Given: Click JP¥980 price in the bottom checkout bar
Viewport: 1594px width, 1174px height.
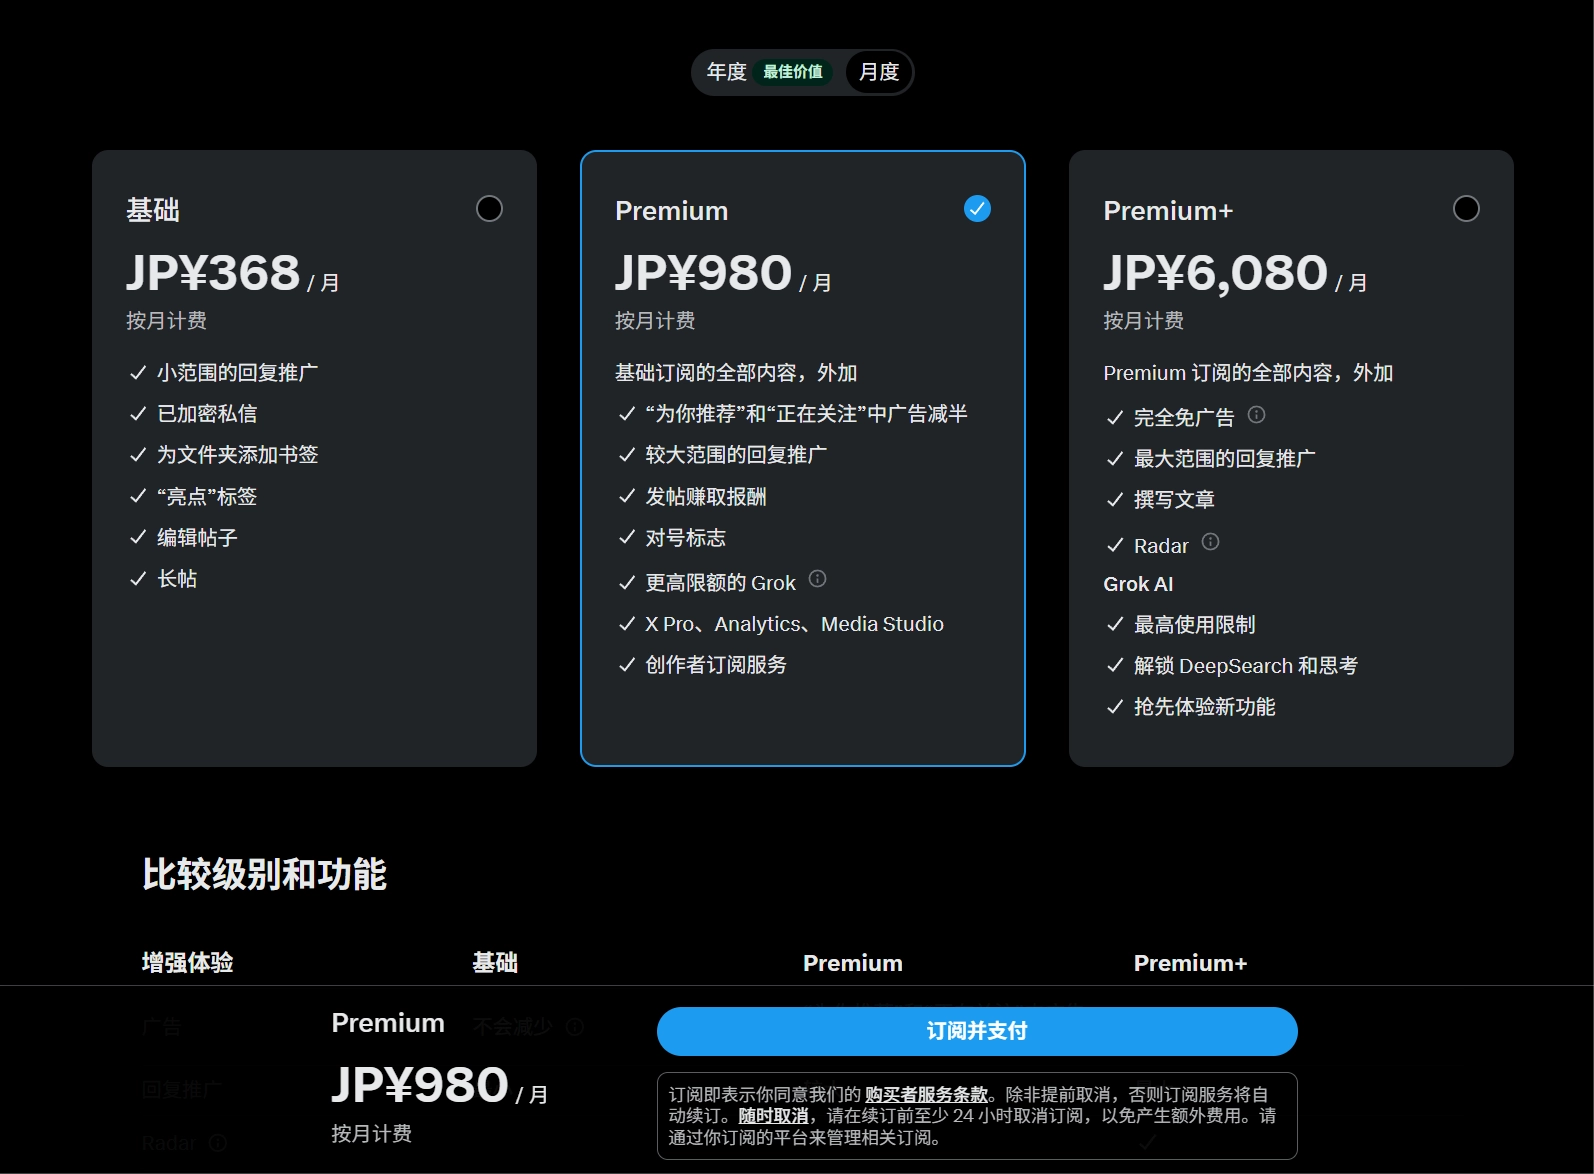Looking at the screenshot, I should tap(420, 1085).
